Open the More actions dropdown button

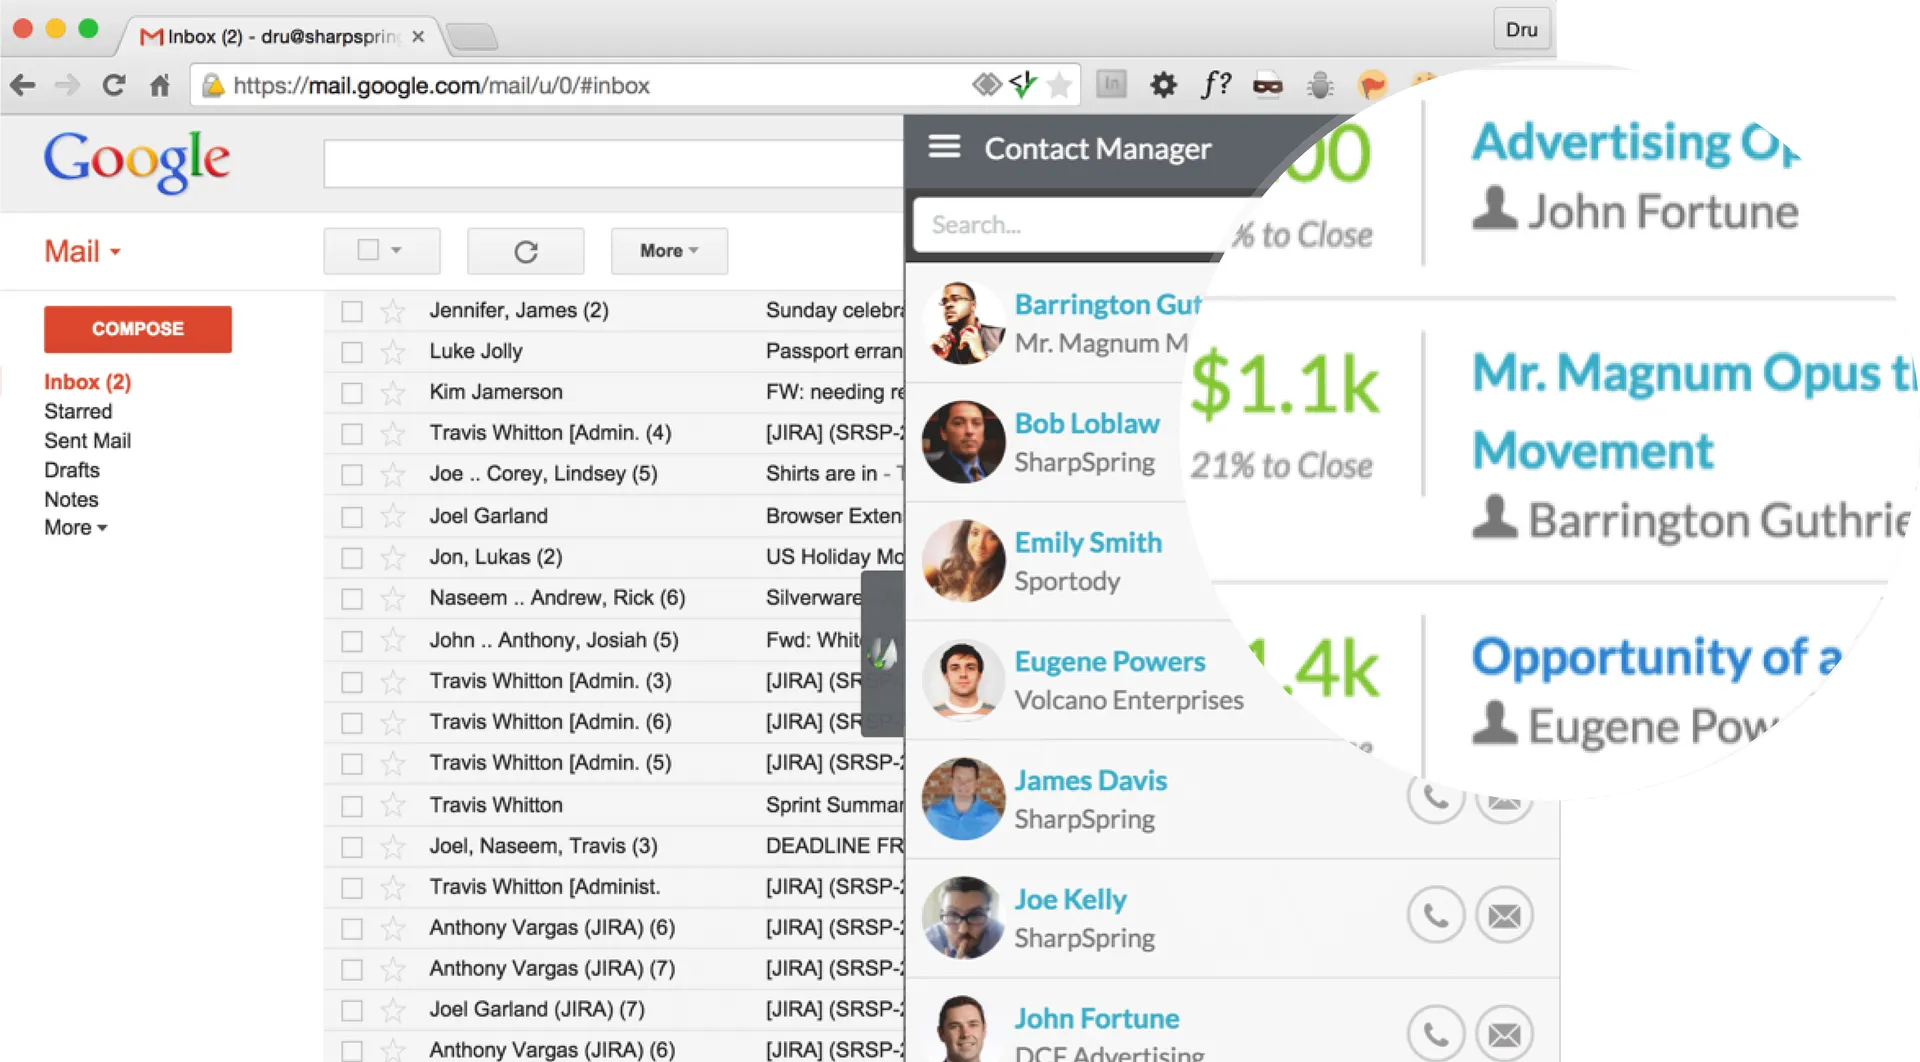[669, 251]
